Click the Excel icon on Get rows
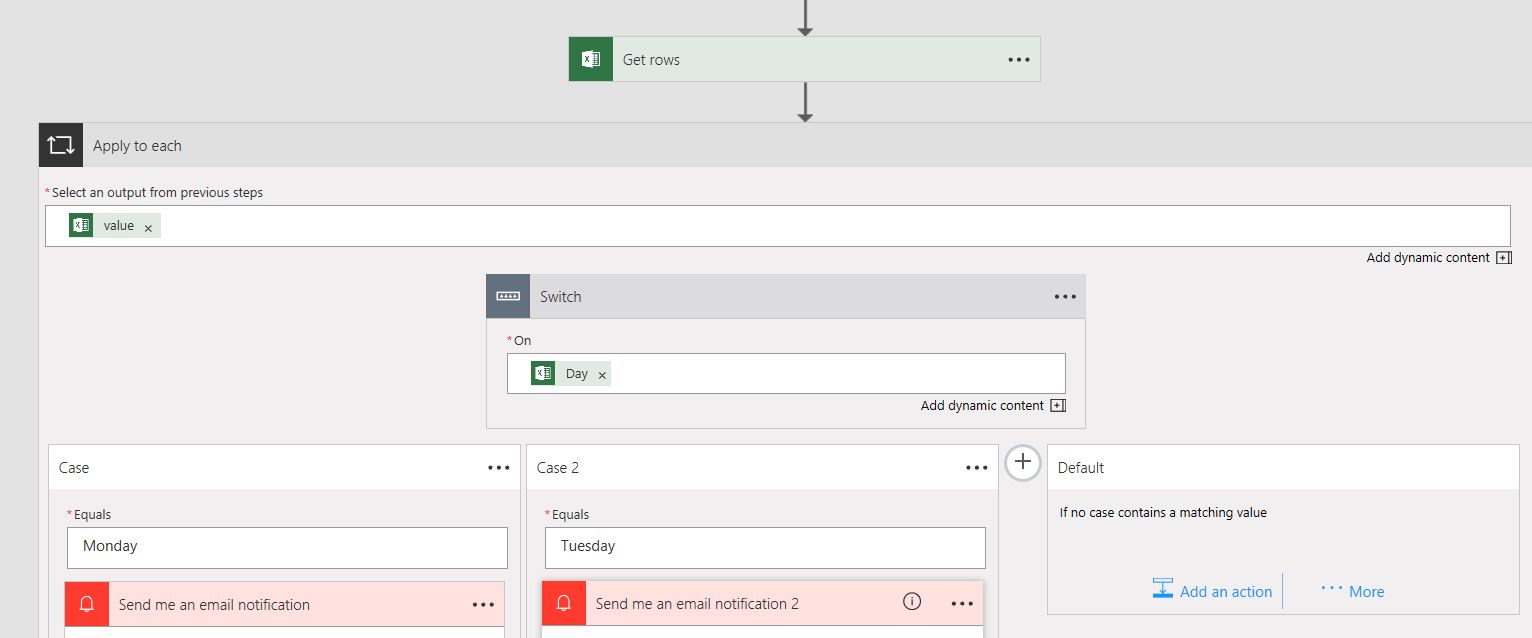The height and width of the screenshot is (638, 1532). pos(591,60)
